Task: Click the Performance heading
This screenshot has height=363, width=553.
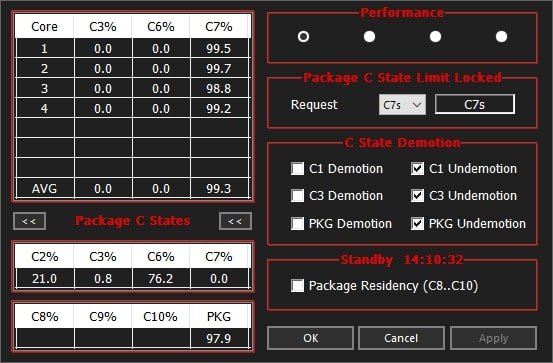Action: pos(402,13)
